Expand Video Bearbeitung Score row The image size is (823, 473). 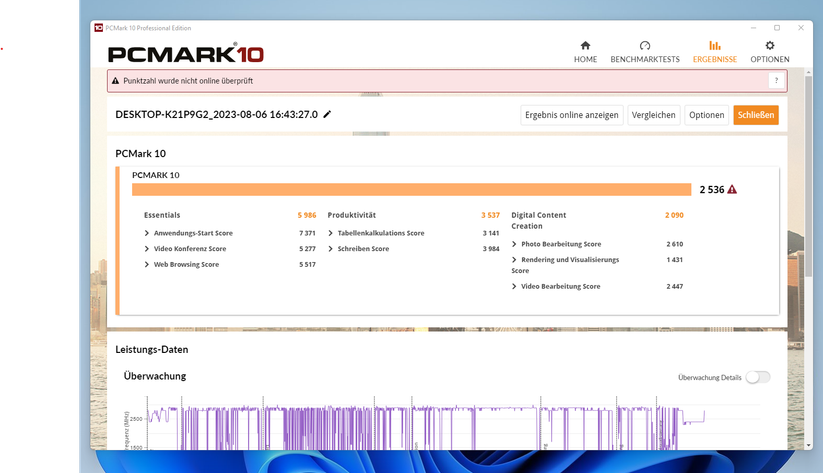coord(514,287)
